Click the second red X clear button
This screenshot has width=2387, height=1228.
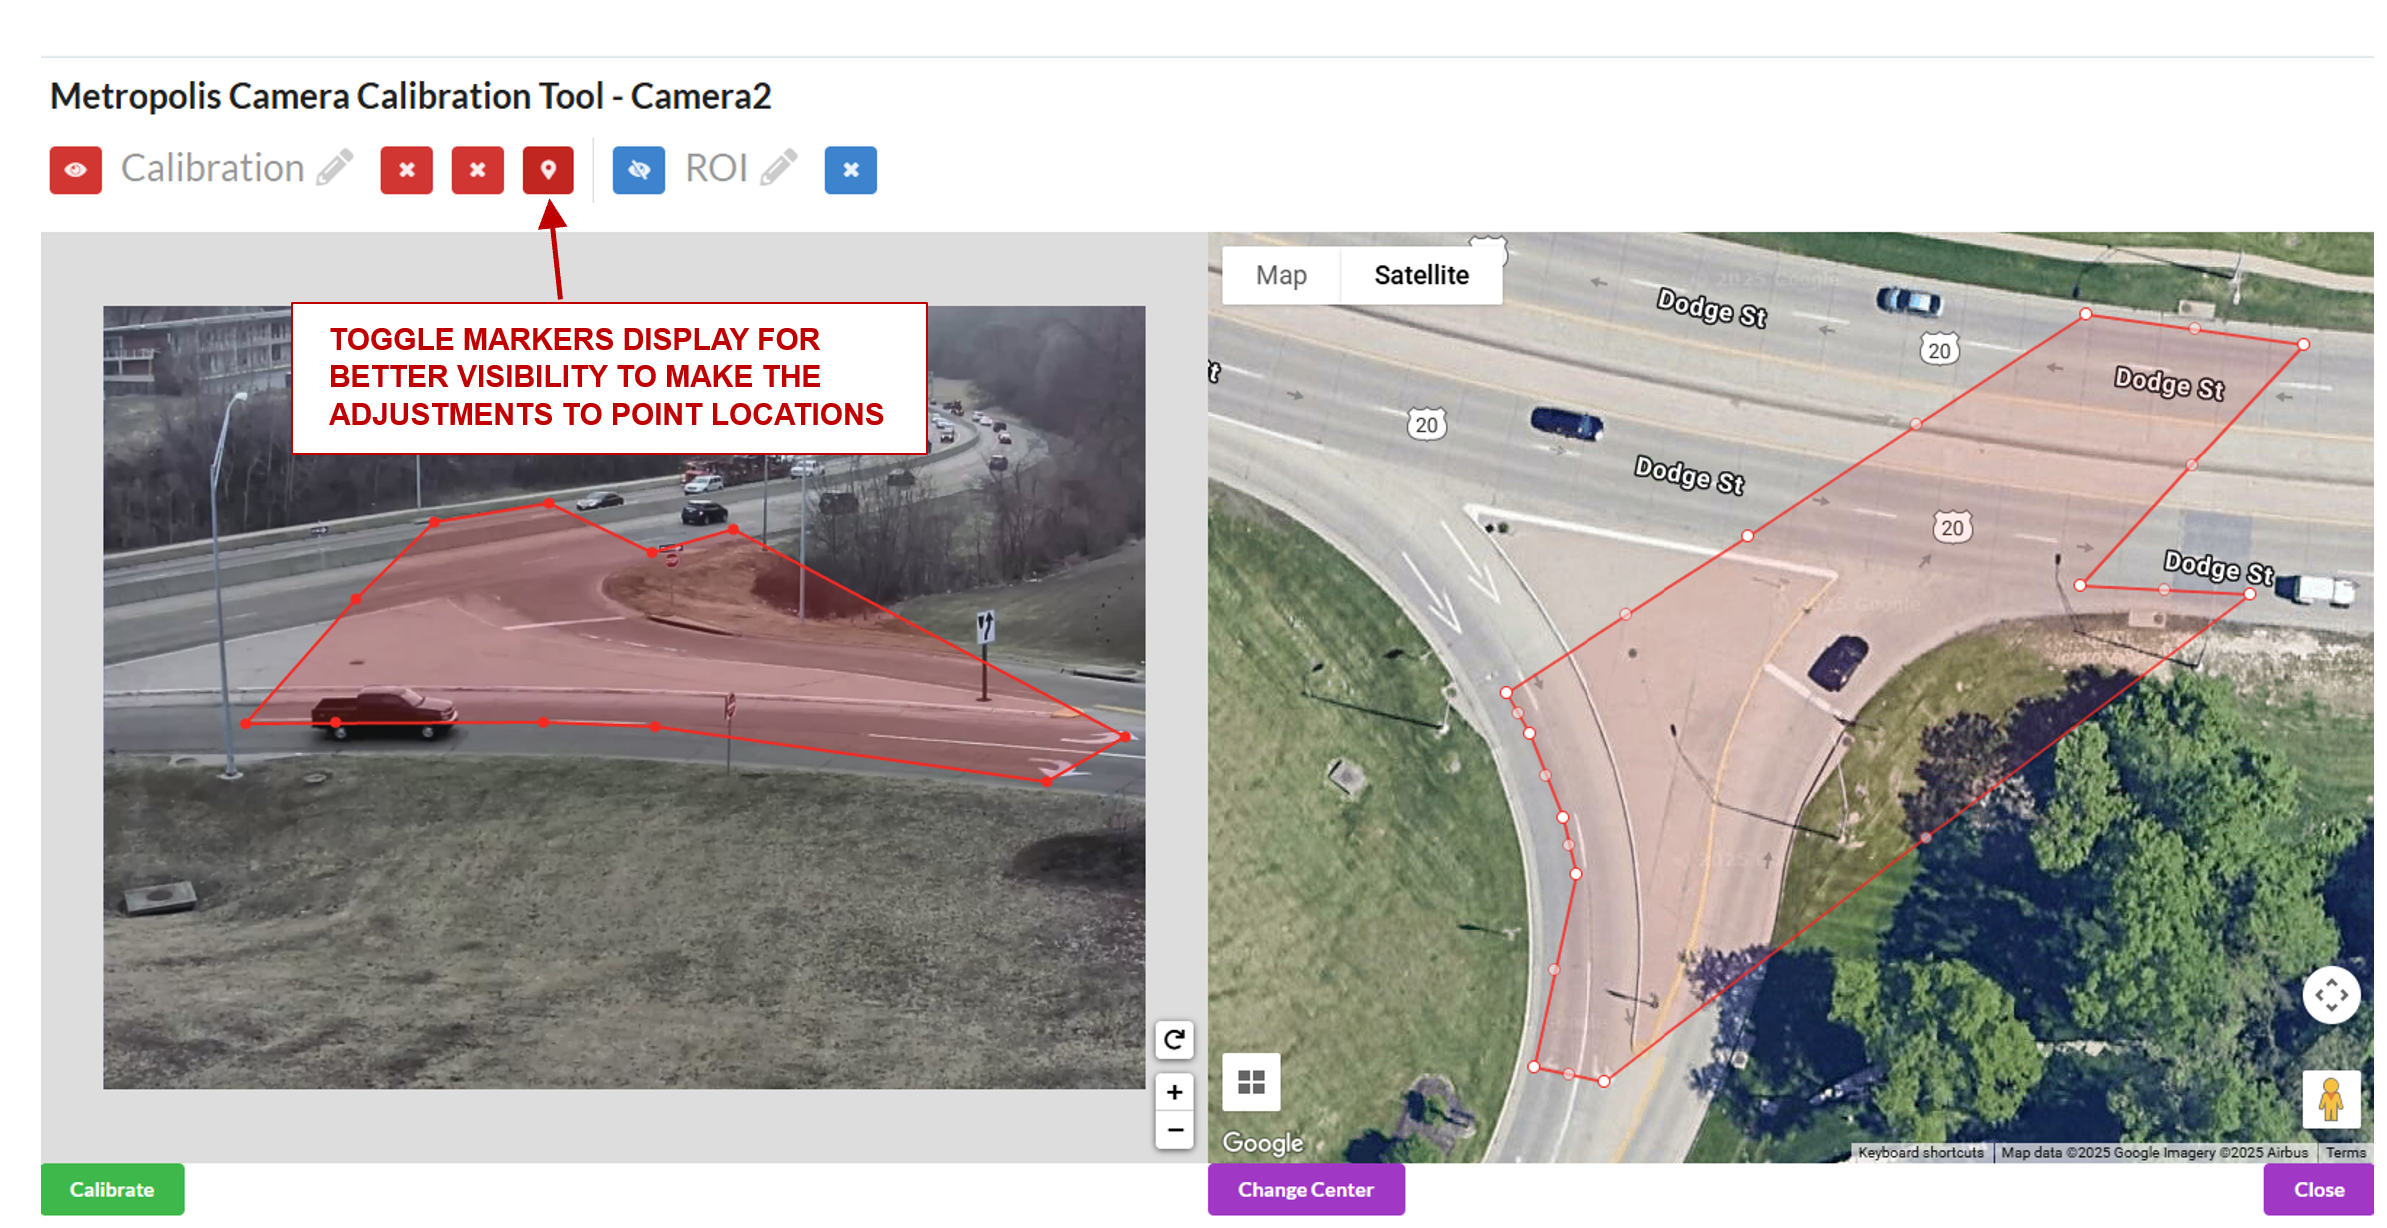point(477,170)
